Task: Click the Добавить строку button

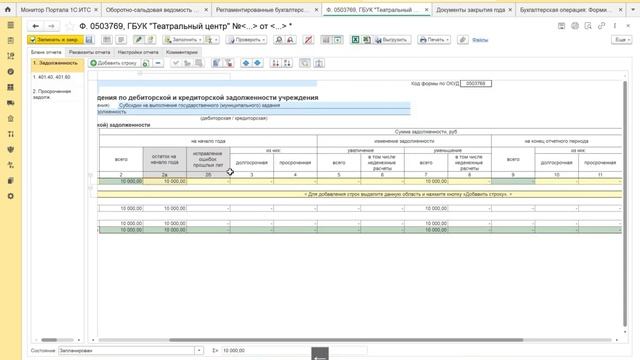Action: coord(113,63)
